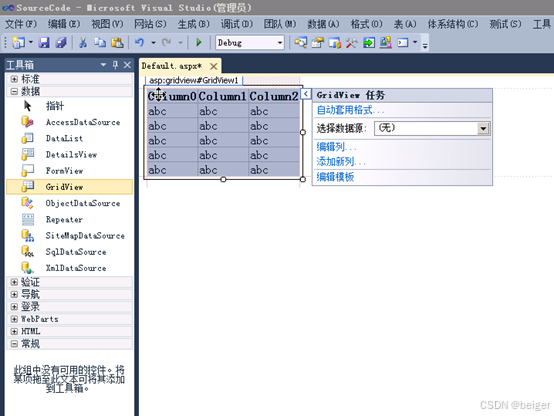This screenshot has height=416, width=554.
Task: Click the 添加新列 link
Action: point(341,162)
